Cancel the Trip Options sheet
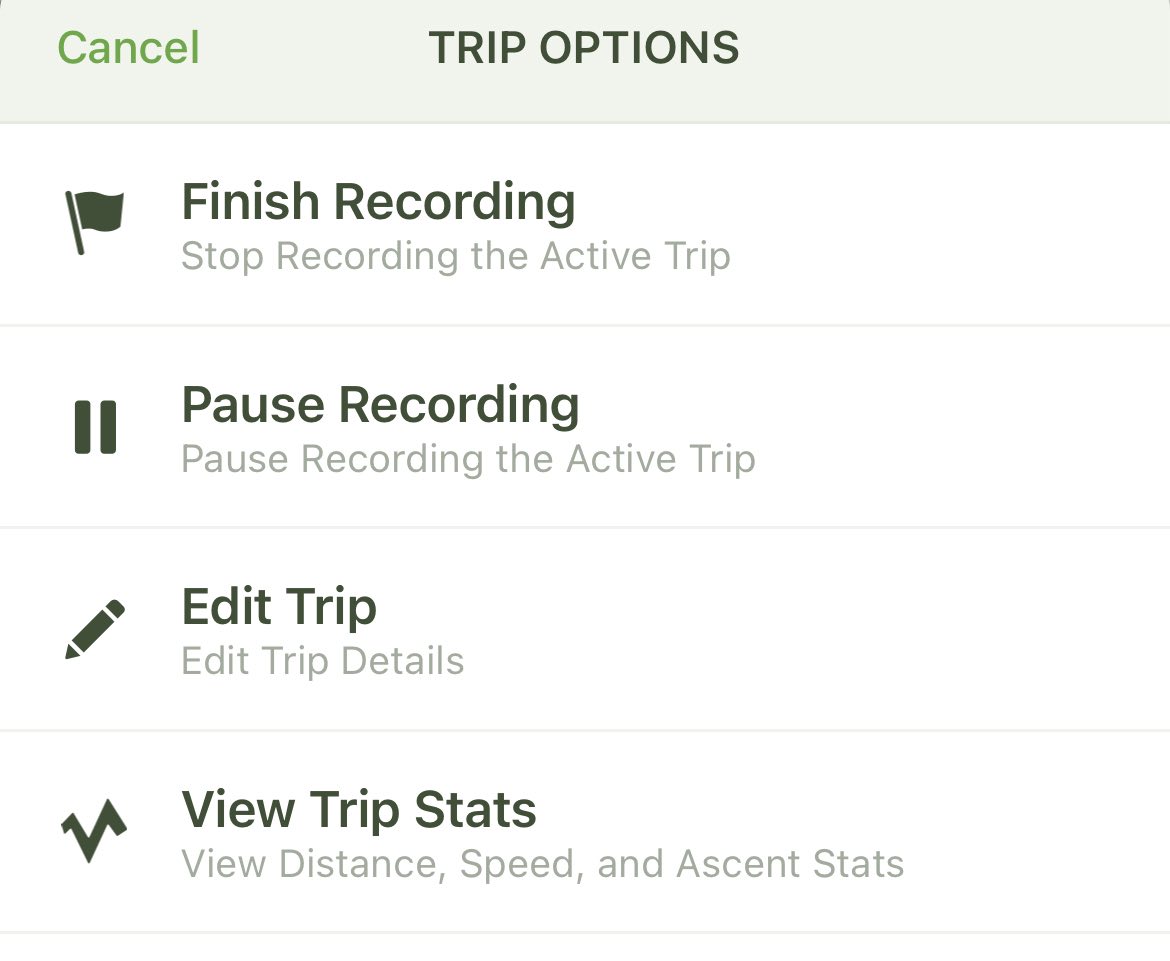1170x961 pixels. click(128, 48)
